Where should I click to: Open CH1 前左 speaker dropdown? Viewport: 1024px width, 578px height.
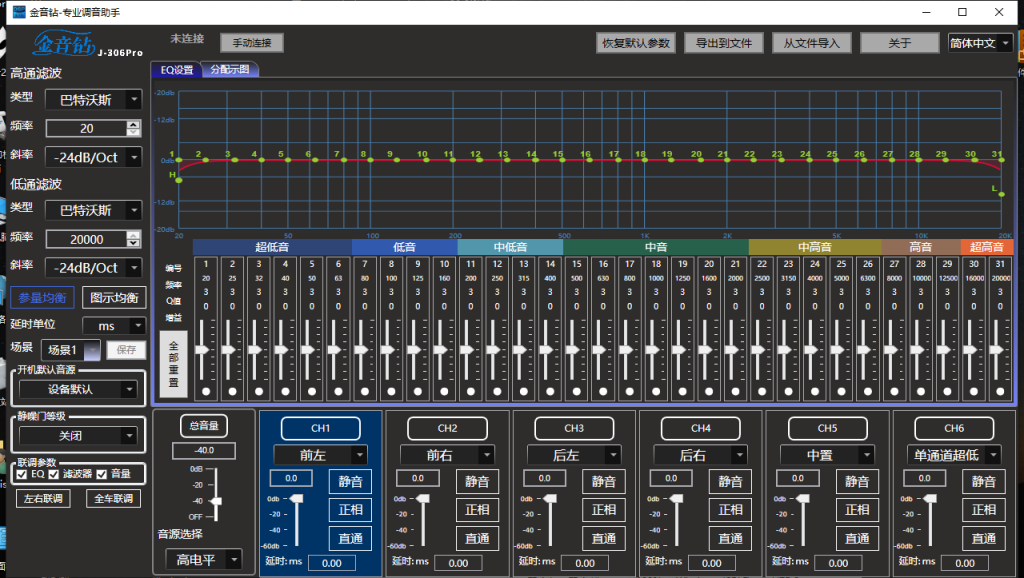click(x=321, y=455)
